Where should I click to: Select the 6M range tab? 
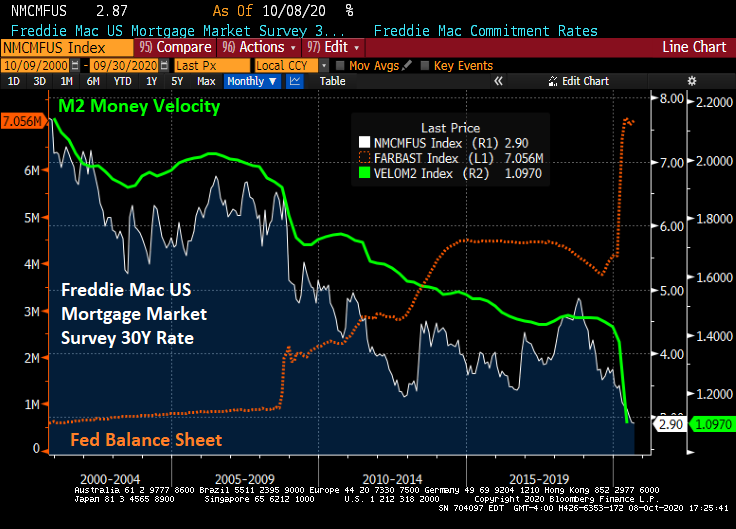tap(93, 81)
